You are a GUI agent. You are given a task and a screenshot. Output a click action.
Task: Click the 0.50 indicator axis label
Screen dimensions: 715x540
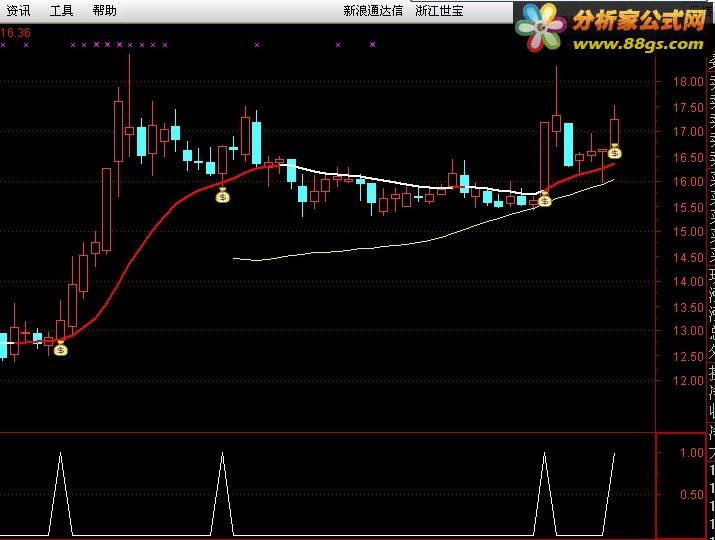click(692, 495)
